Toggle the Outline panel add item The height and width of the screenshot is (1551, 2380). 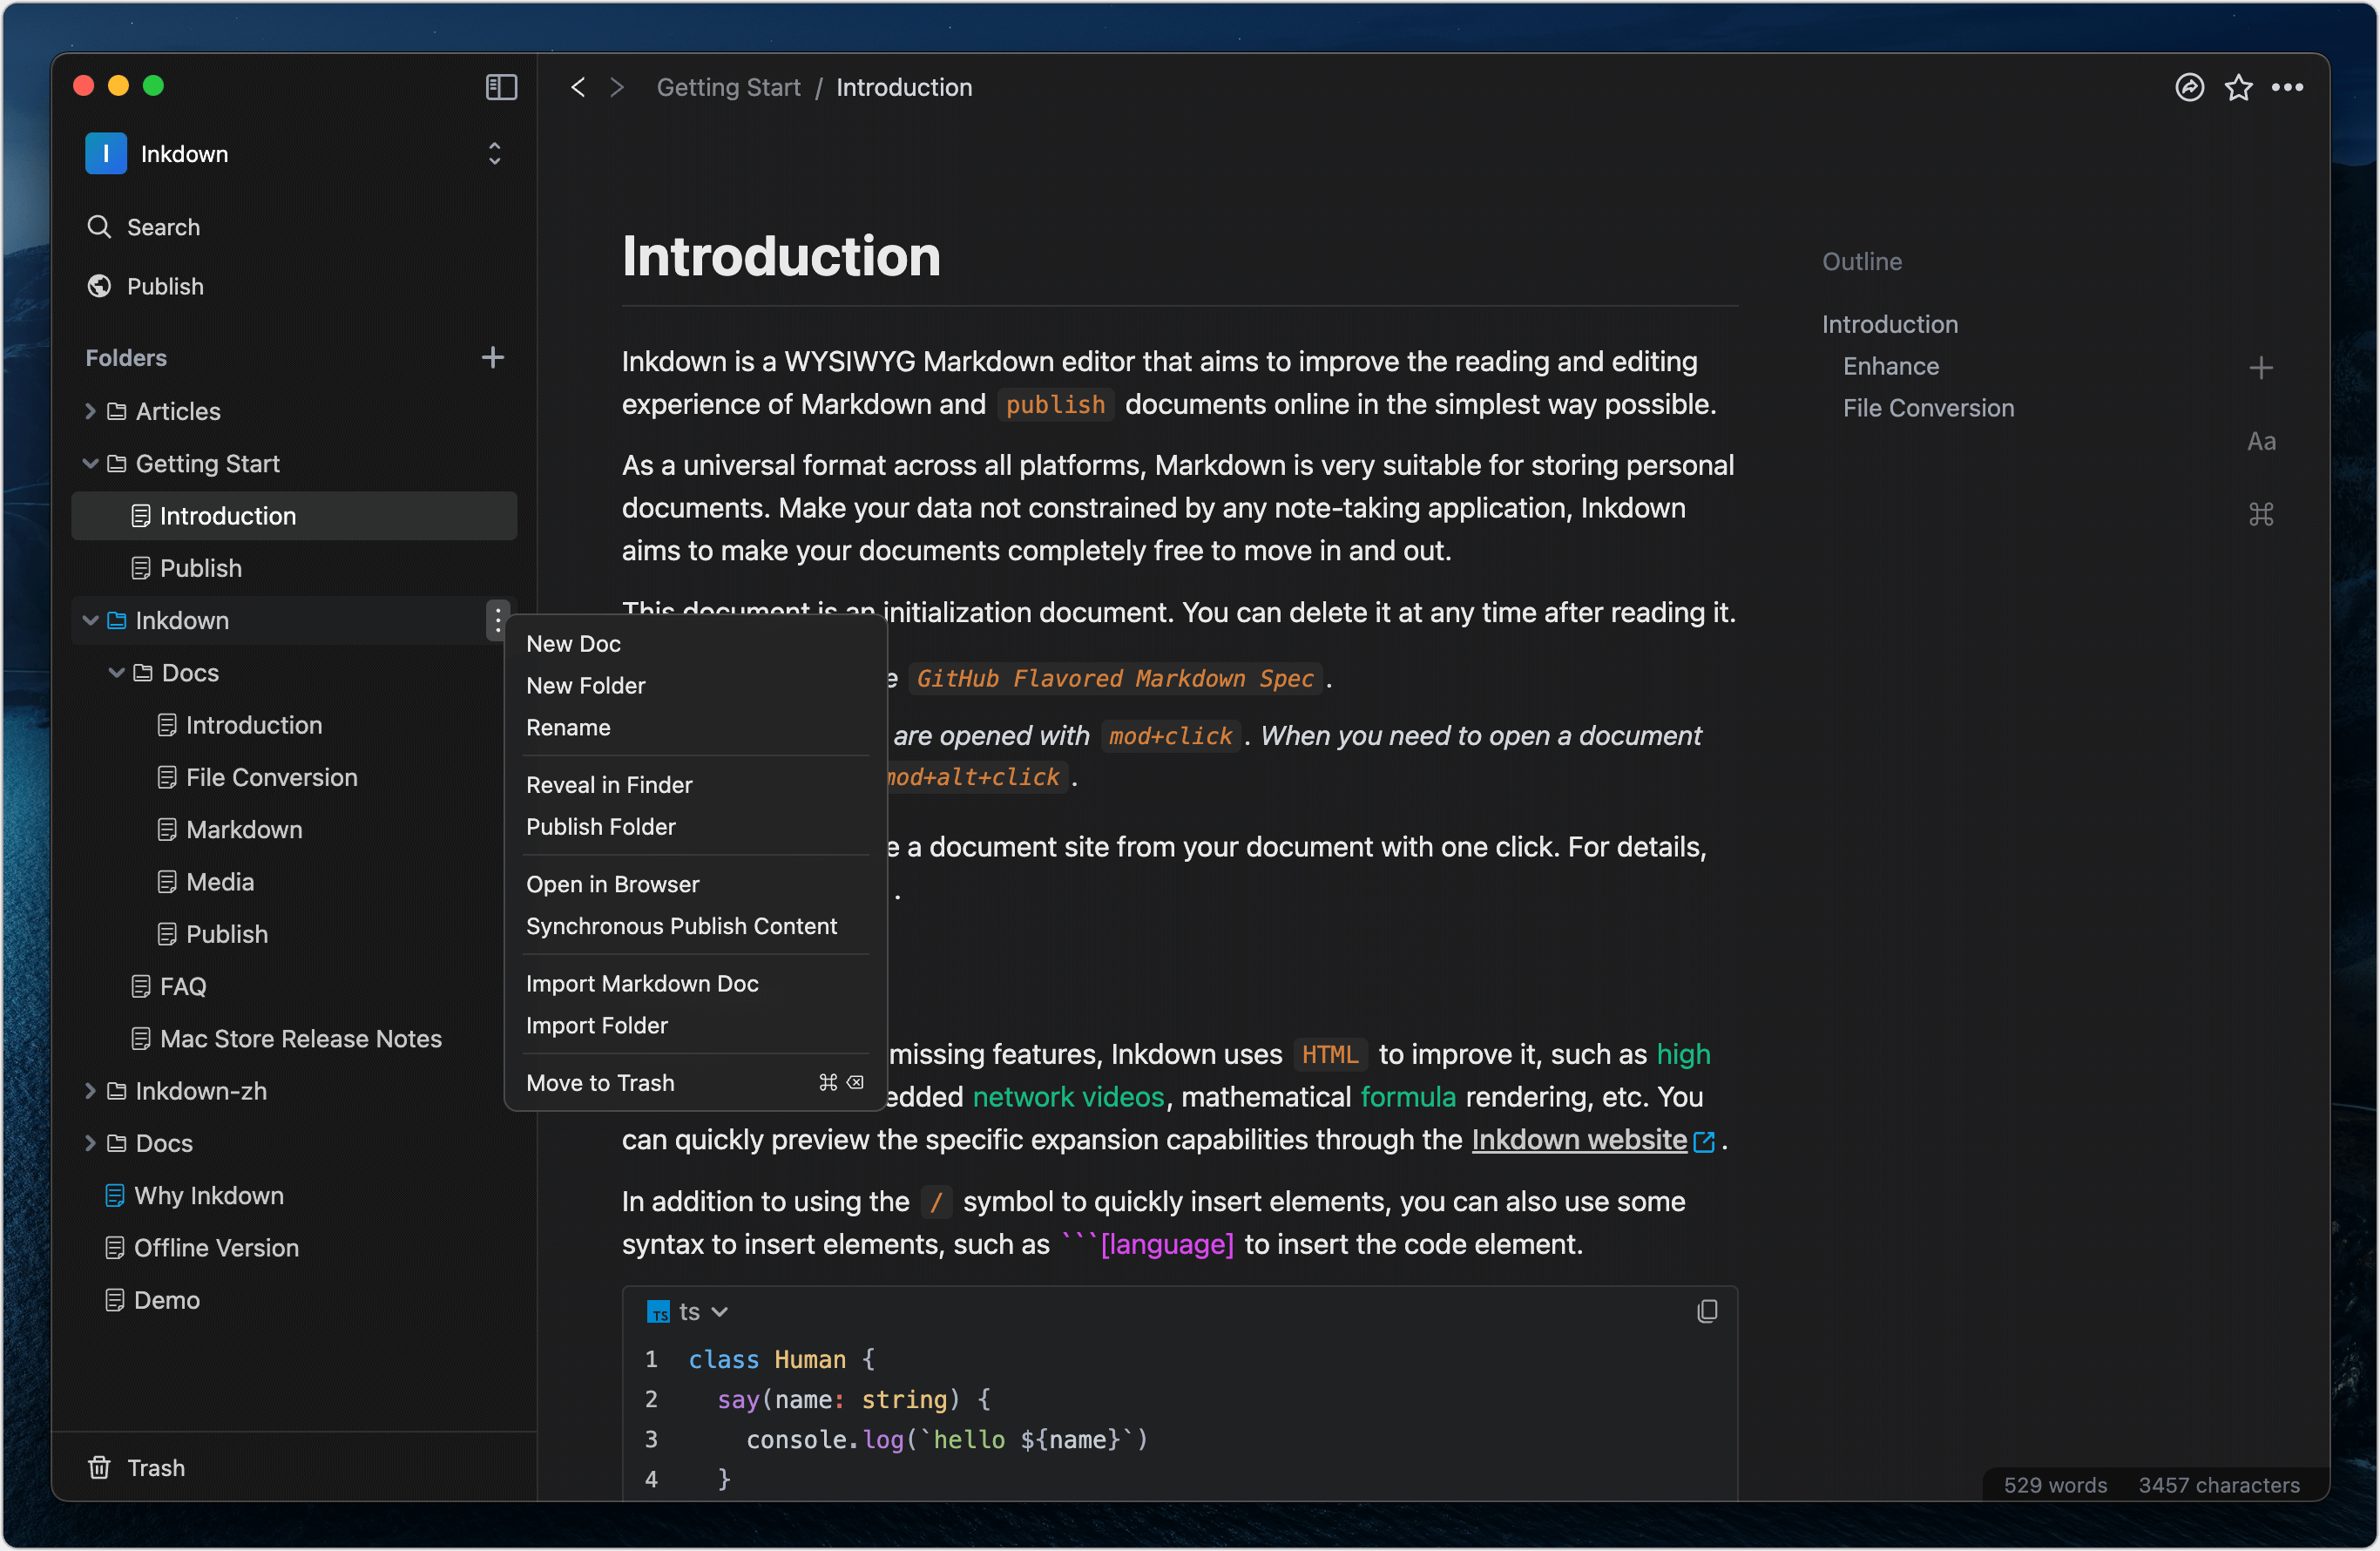[2261, 366]
